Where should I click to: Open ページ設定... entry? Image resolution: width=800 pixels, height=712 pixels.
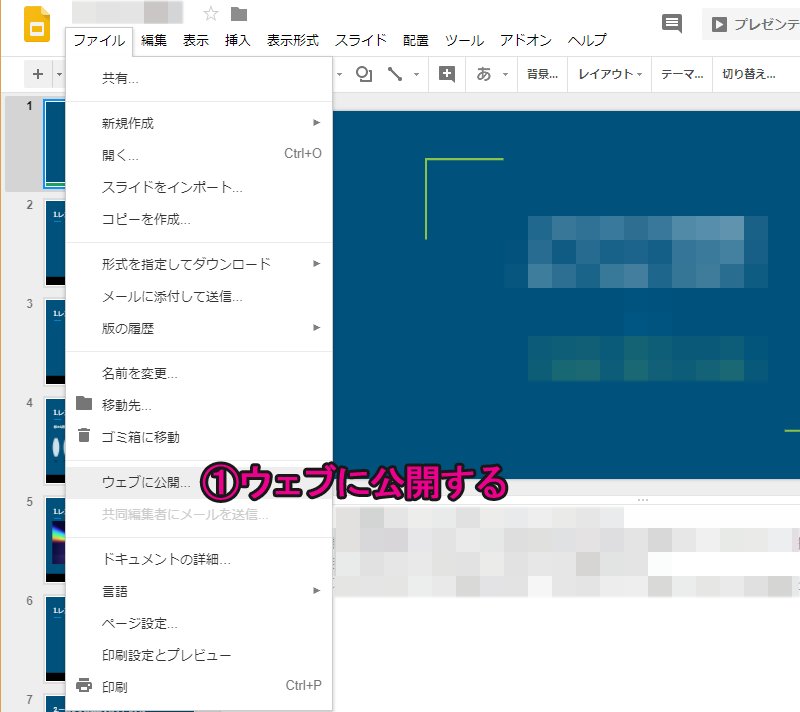click(x=199, y=623)
